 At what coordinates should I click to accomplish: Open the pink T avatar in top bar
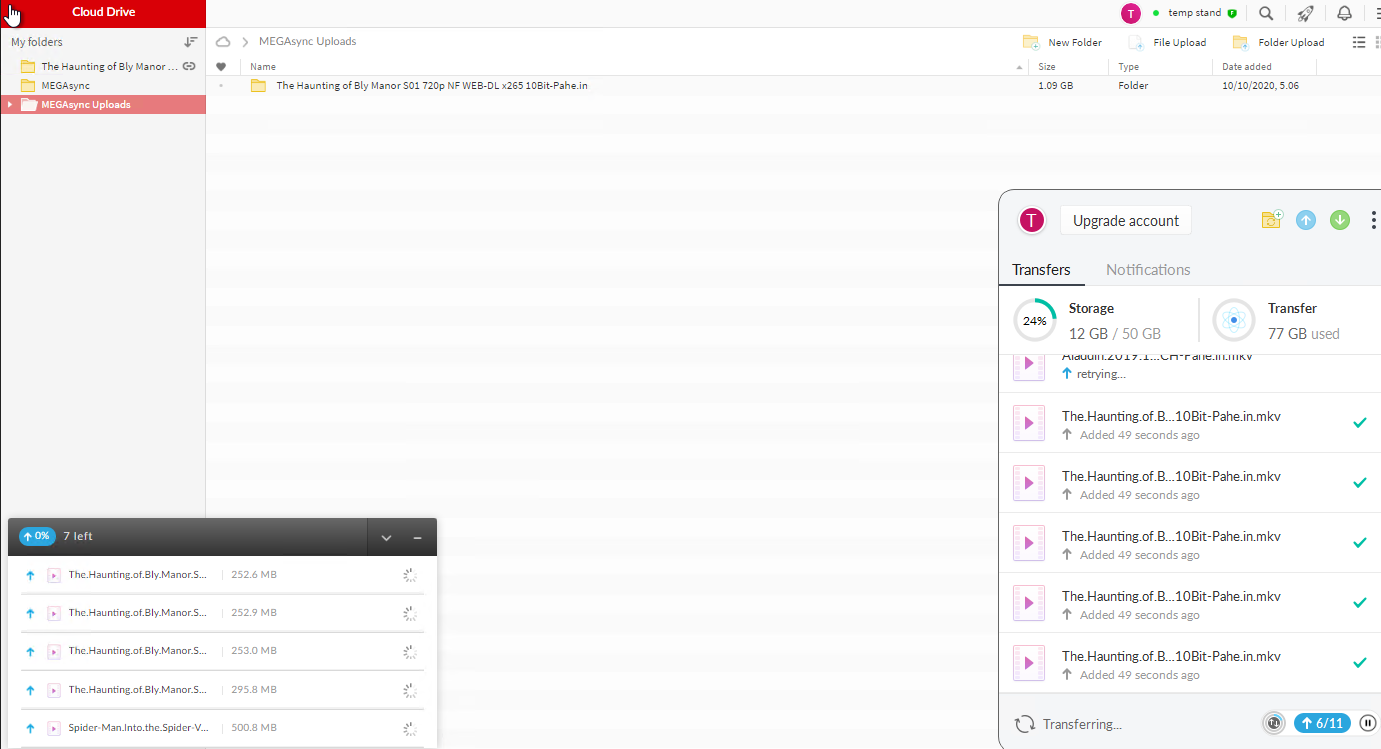[x=1131, y=13]
